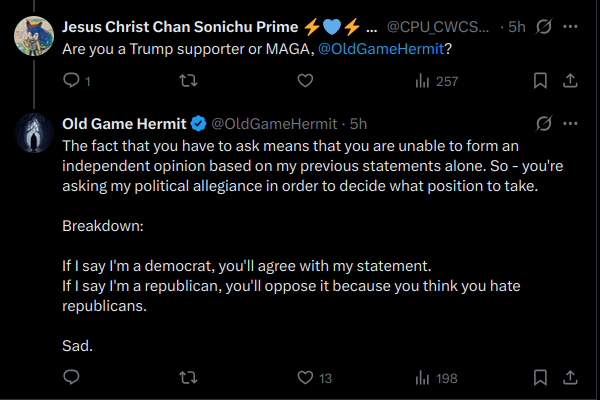Bookmark the Sonichu Prime tweet
600x400 pixels.
(x=540, y=81)
